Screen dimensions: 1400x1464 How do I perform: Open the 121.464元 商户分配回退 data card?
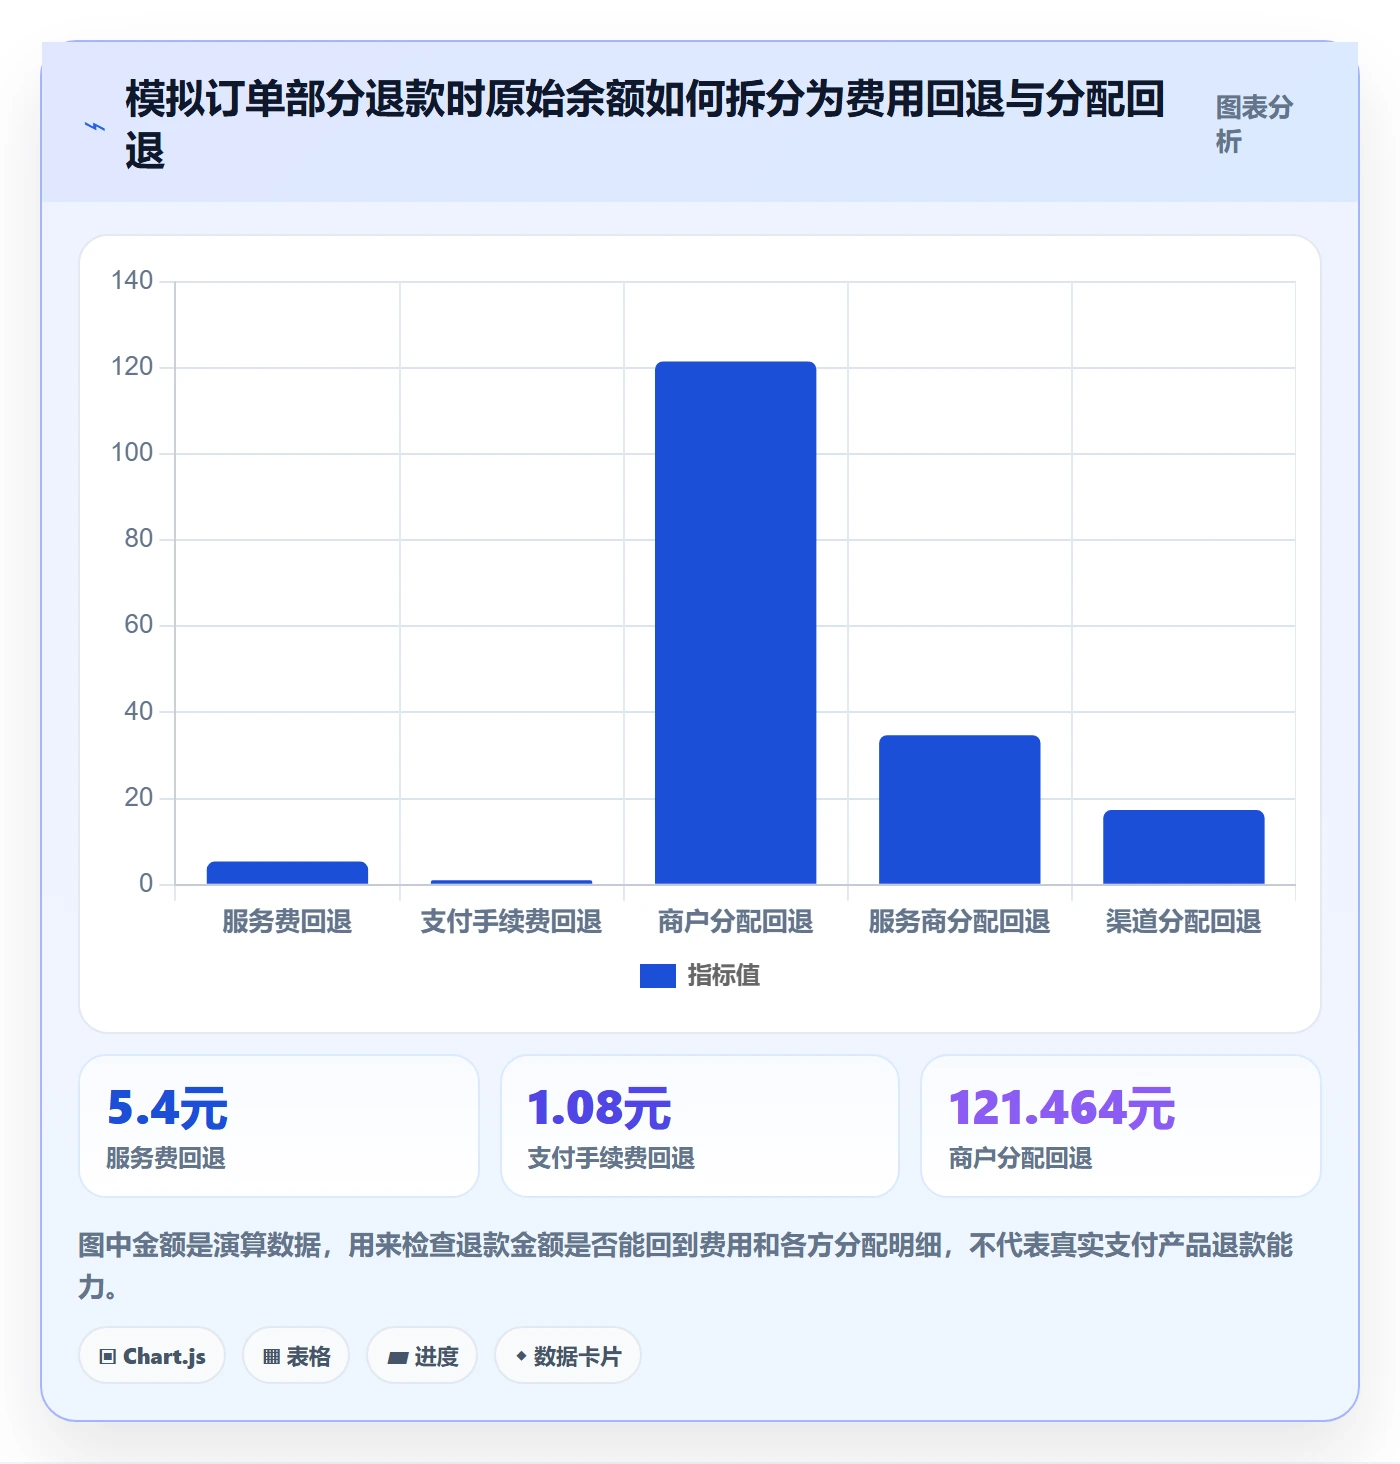(1121, 1126)
